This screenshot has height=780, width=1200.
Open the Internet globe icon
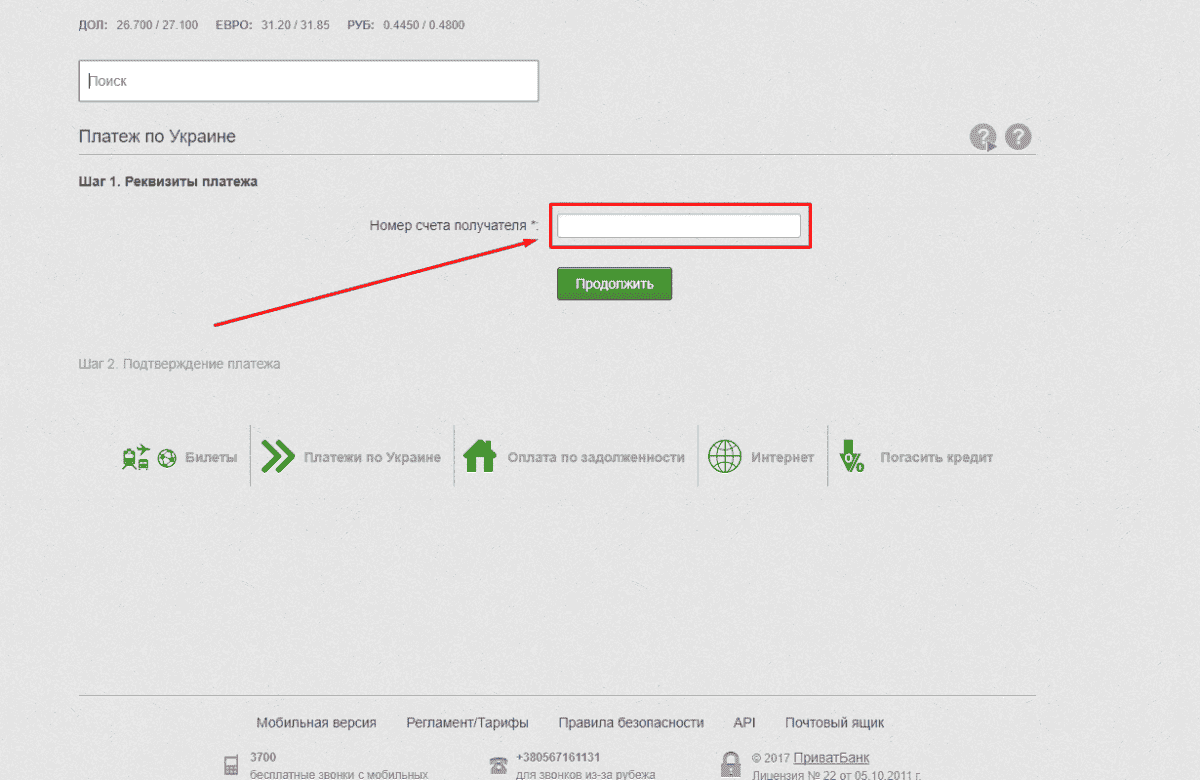pyautogui.click(x=724, y=457)
